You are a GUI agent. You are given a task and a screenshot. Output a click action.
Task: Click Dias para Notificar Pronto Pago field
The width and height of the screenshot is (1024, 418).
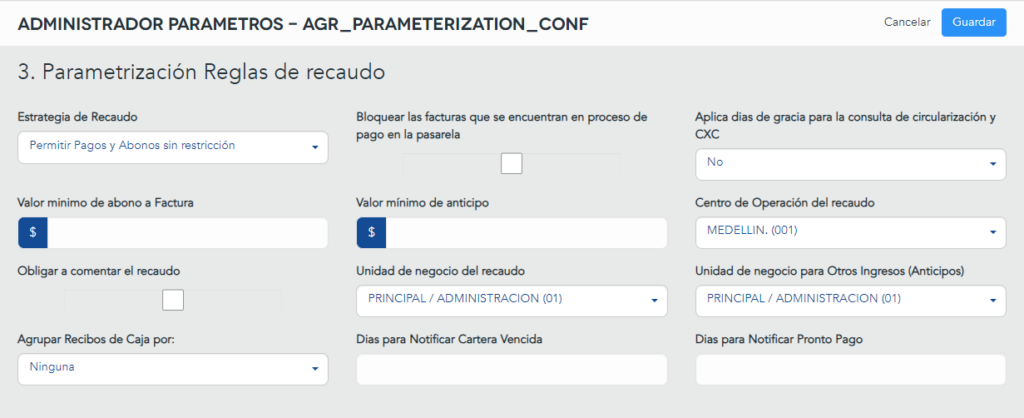tap(851, 370)
